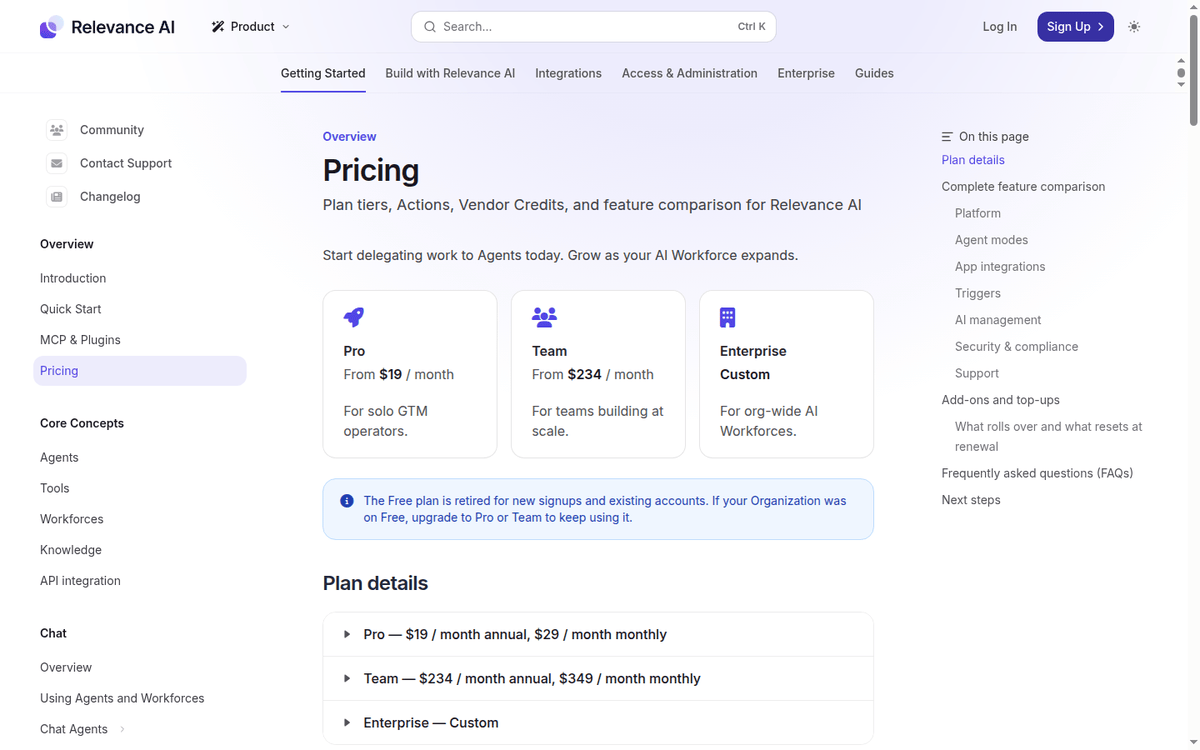Click the Sign Up button
The width and height of the screenshot is (1200, 750).
point(1076,27)
